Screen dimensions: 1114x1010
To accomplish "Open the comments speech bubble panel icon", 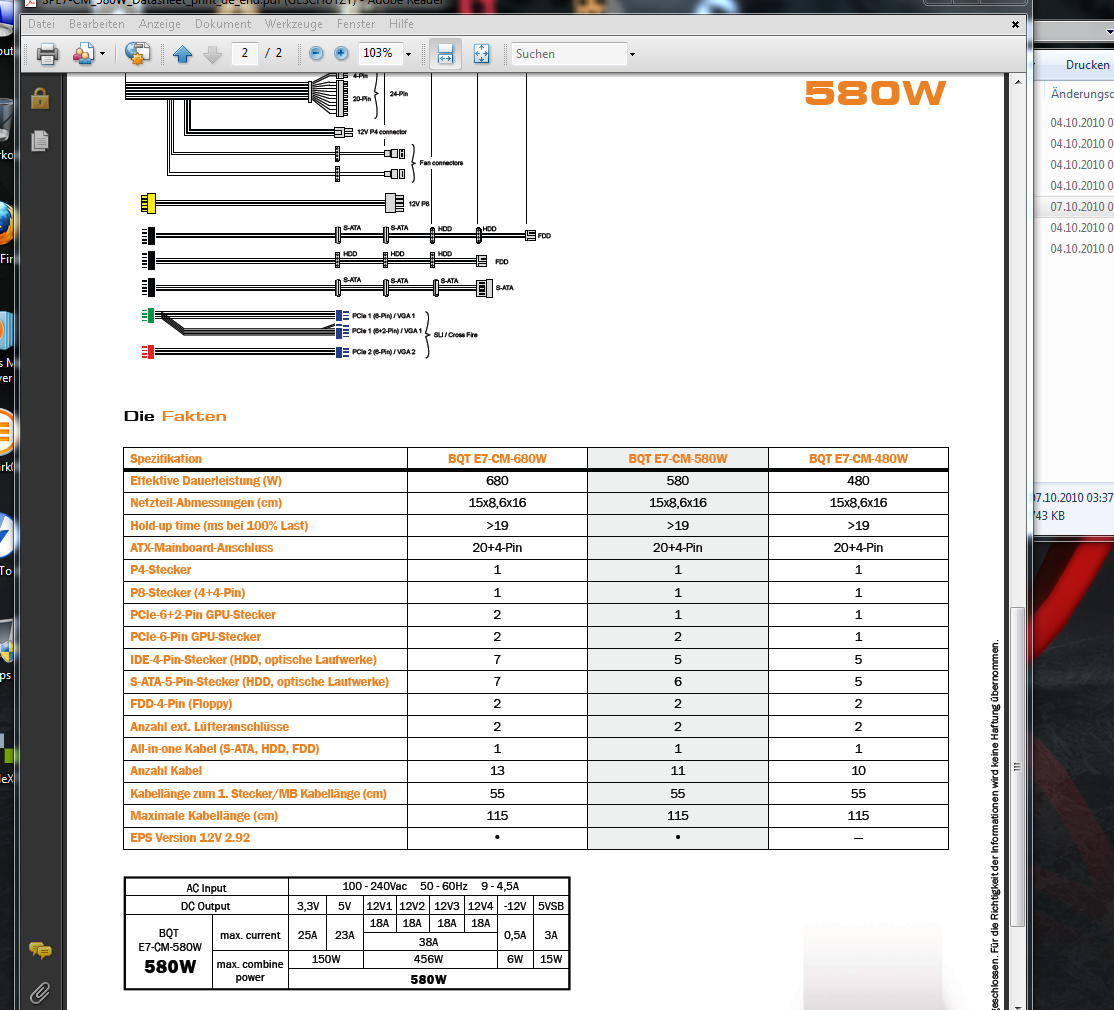I will (x=40, y=950).
